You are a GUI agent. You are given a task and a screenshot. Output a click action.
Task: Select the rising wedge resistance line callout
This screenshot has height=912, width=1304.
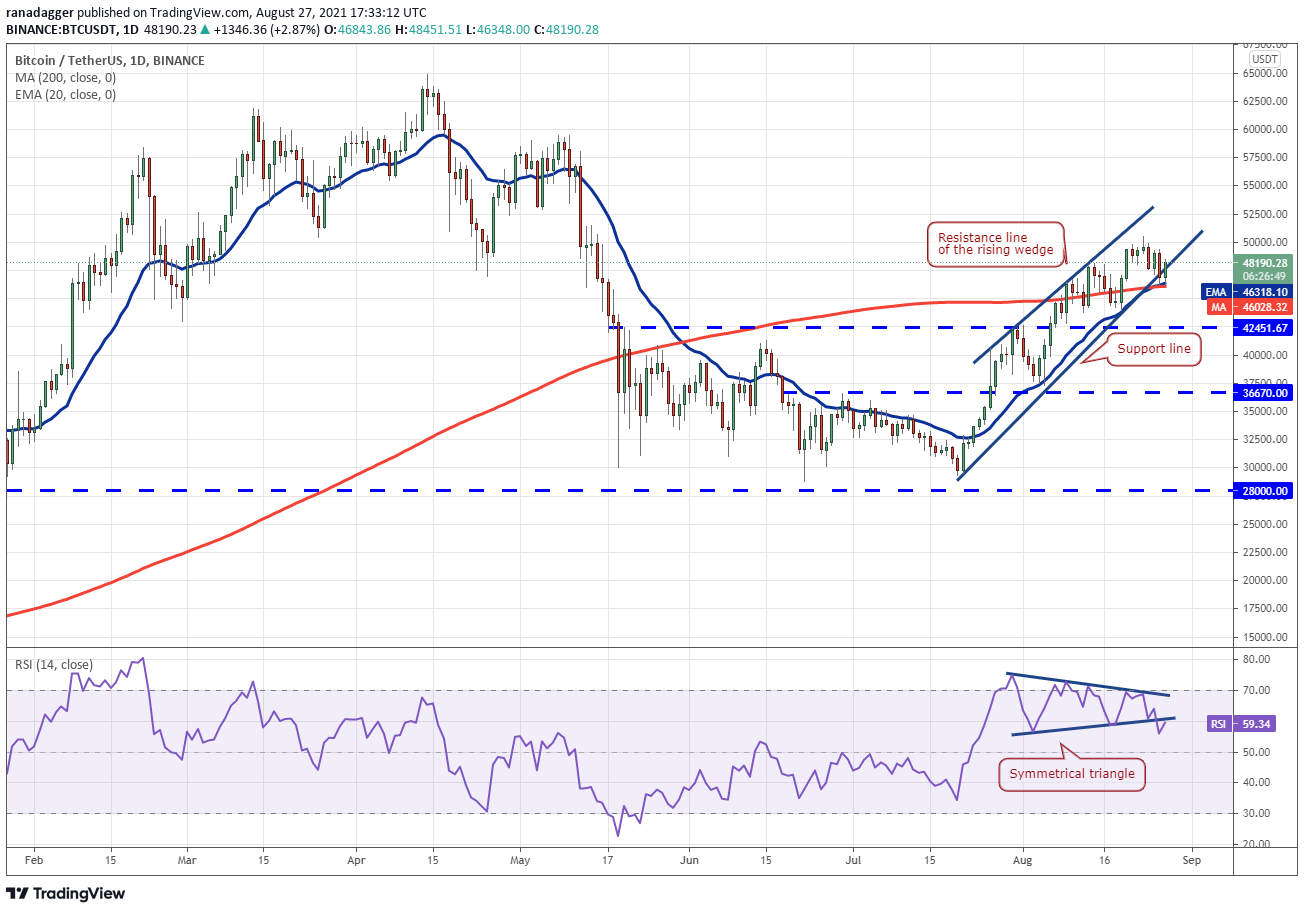[x=995, y=243]
